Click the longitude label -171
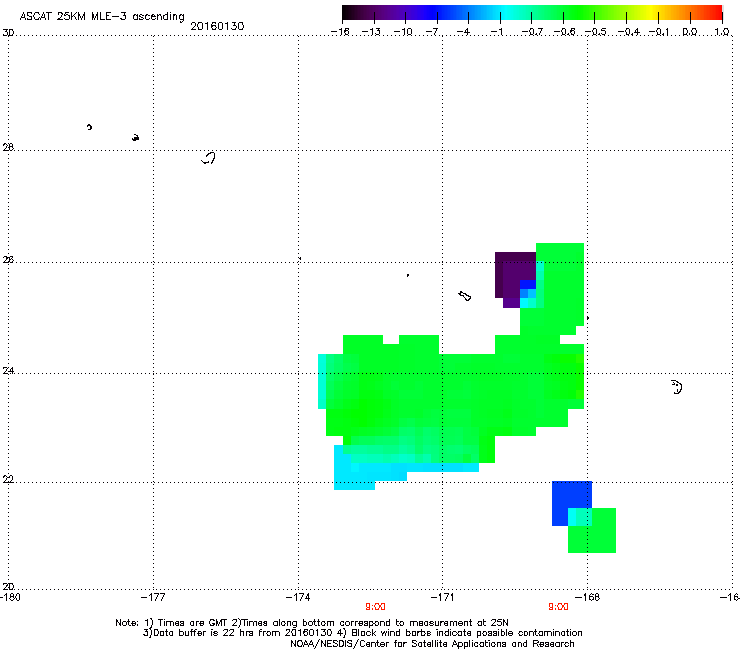 tap(443, 597)
